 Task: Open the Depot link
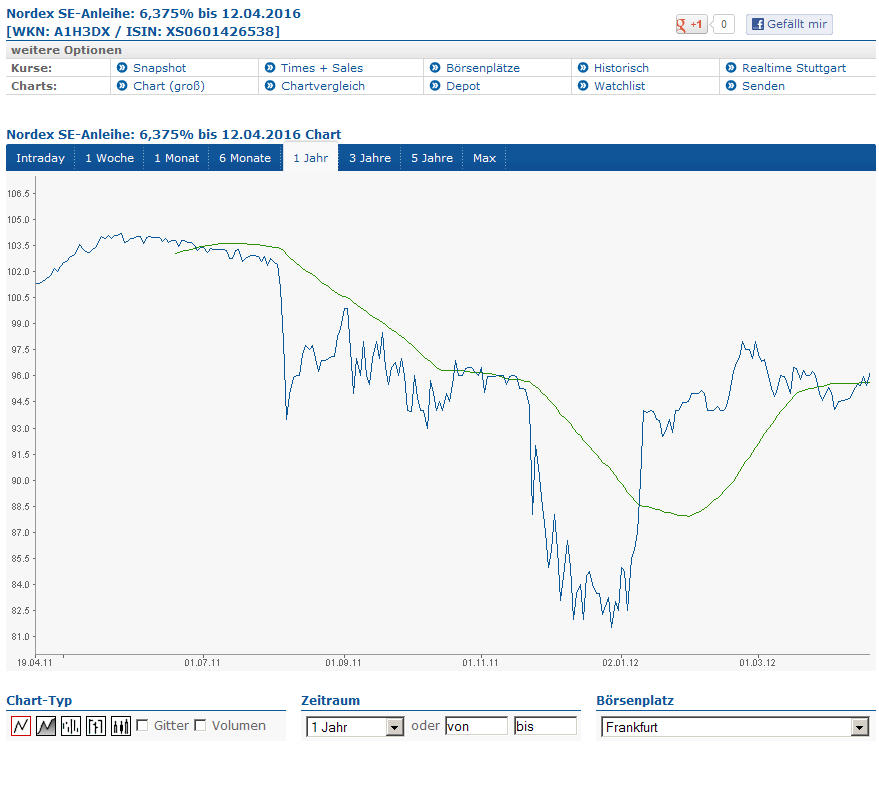pyautogui.click(x=463, y=86)
